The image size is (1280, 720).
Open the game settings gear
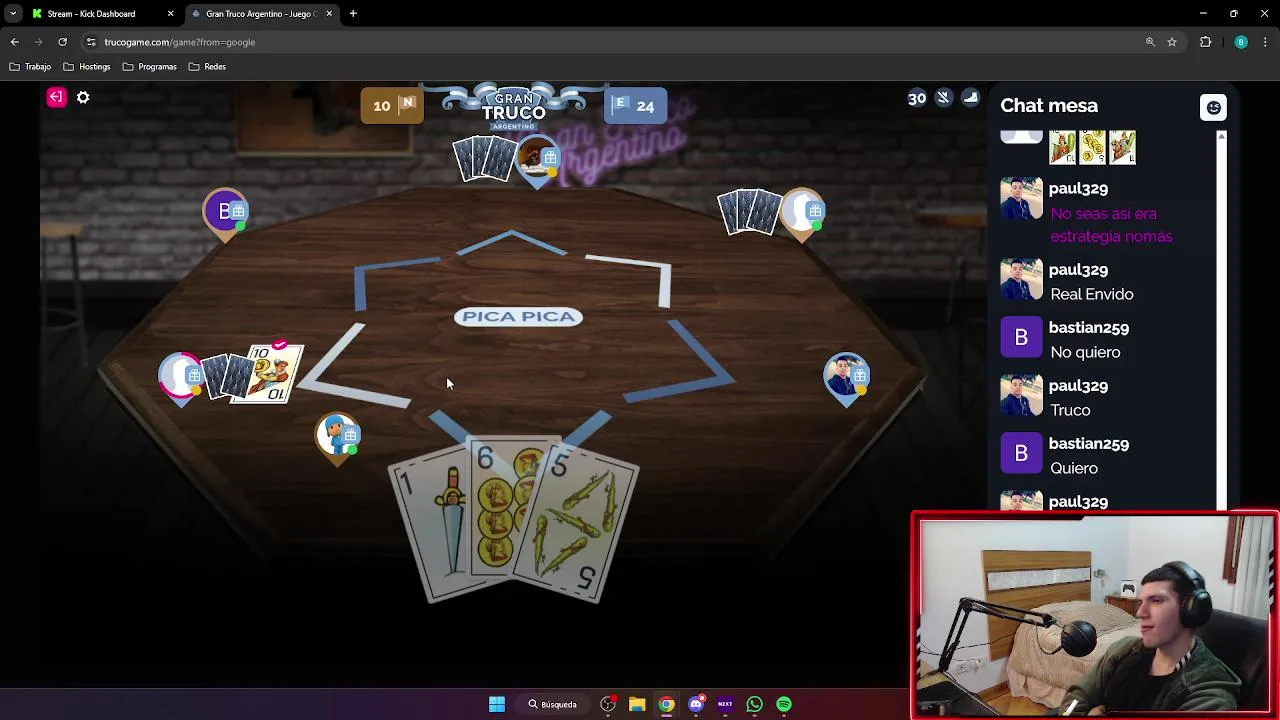point(83,97)
